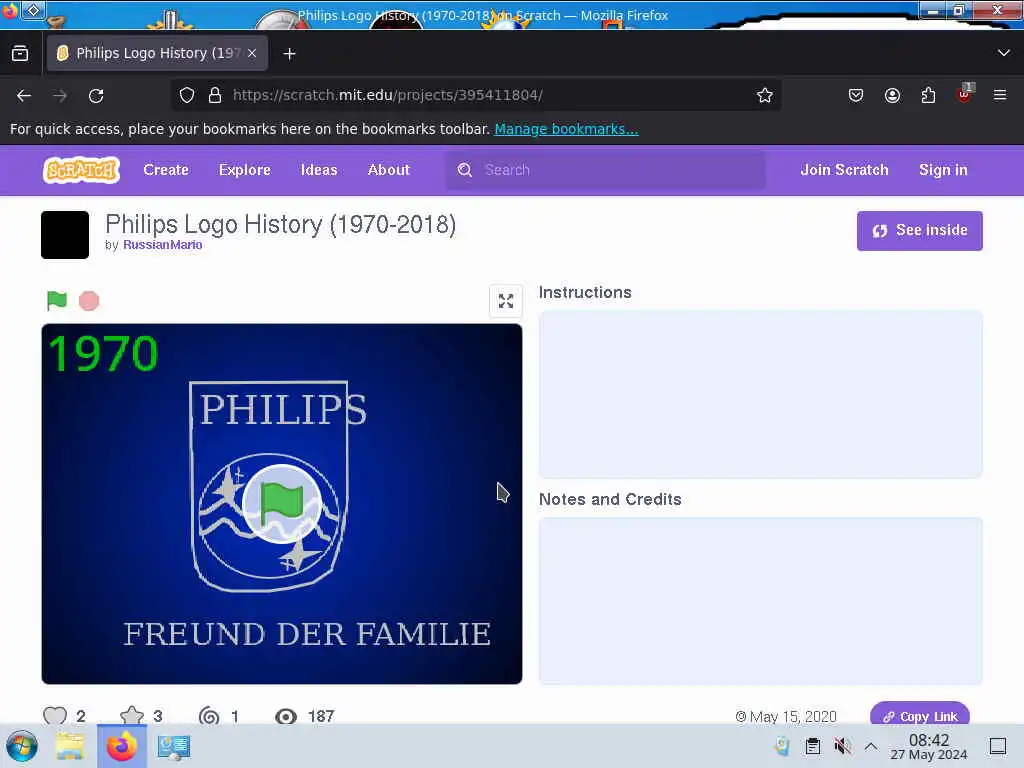The height and width of the screenshot is (768, 1024).
Task: Click the show desktop button in the tray
Action: [998, 746]
